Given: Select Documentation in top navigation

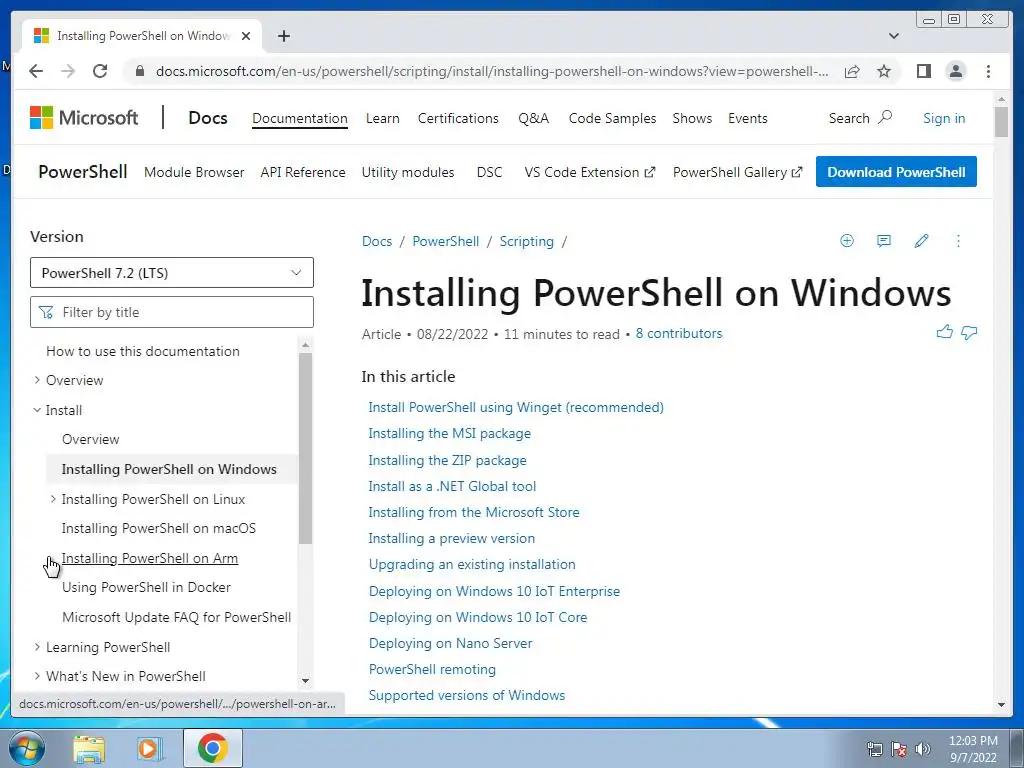Looking at the screenshot, I should tap(300, 118).
